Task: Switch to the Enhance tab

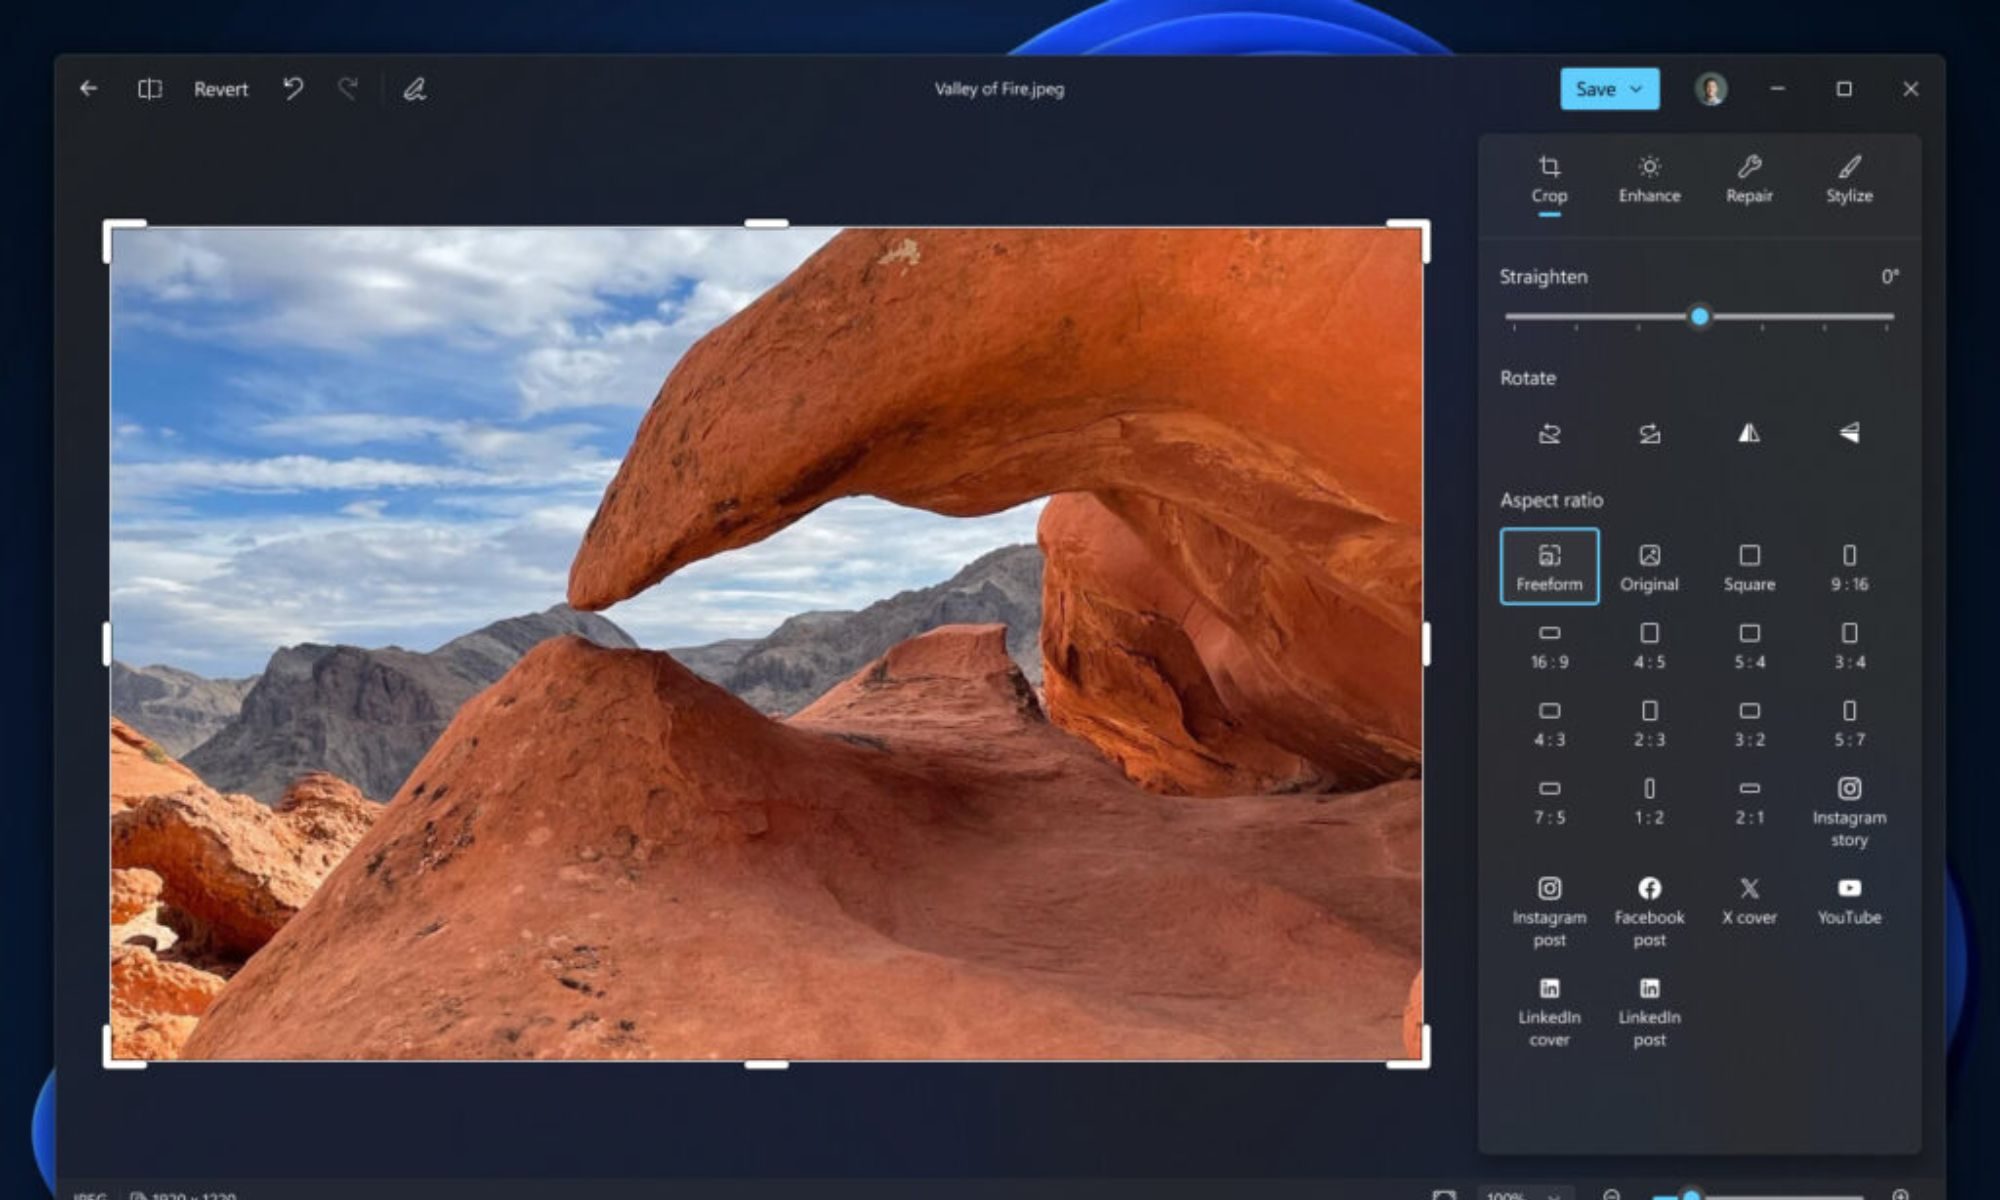Action: pos(1649,181)
